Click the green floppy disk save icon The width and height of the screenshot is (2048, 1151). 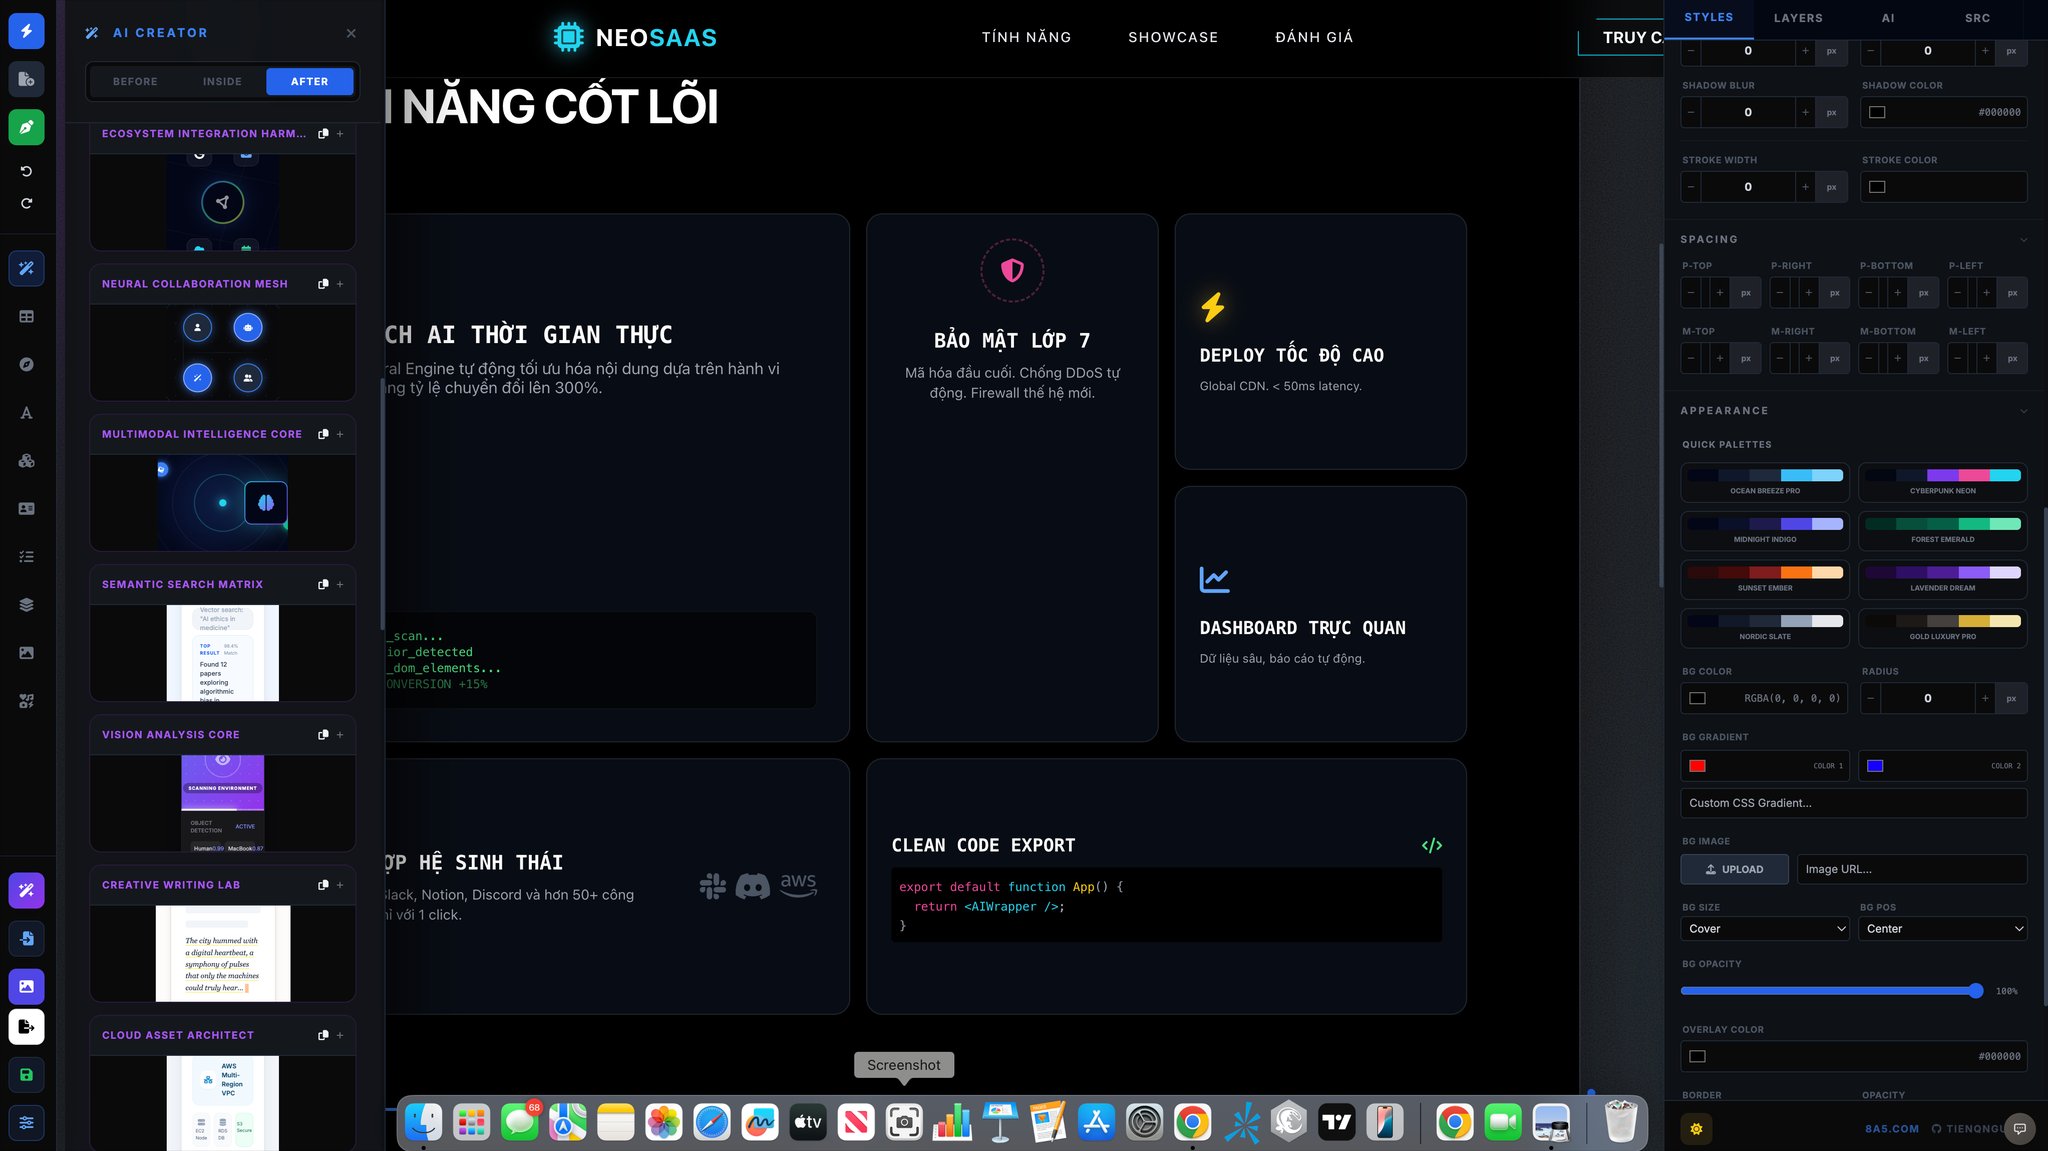click(26, 1075)
